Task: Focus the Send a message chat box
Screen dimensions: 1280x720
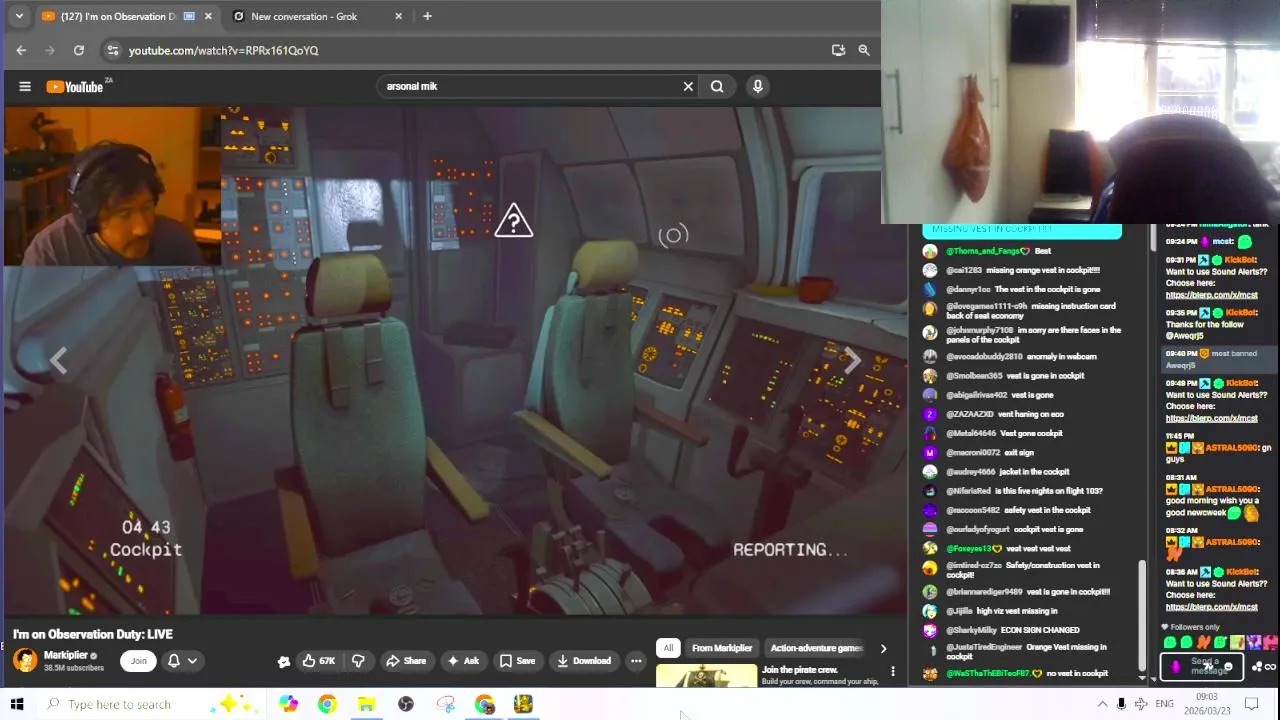Action: point(1200,666)
